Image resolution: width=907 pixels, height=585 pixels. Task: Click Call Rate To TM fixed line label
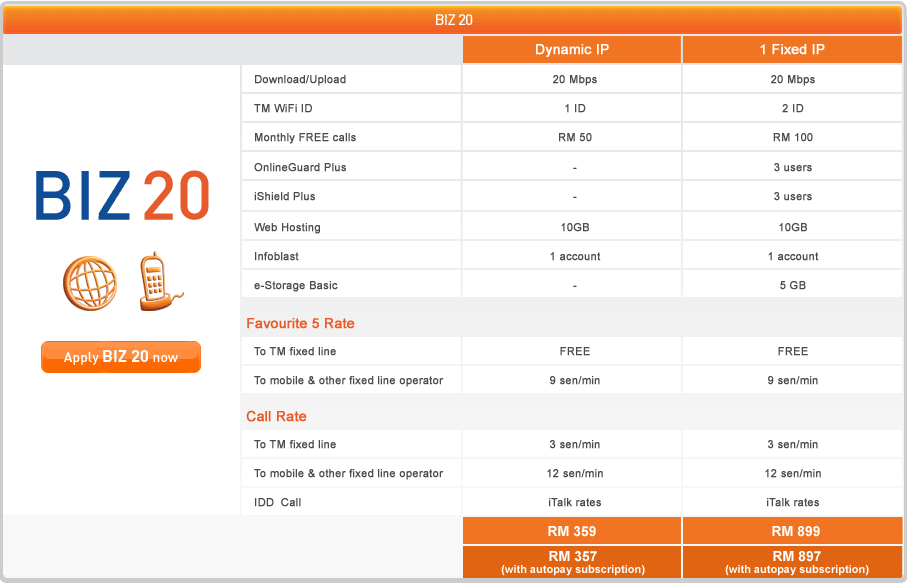pyautogui.click(x=295, y=444)
